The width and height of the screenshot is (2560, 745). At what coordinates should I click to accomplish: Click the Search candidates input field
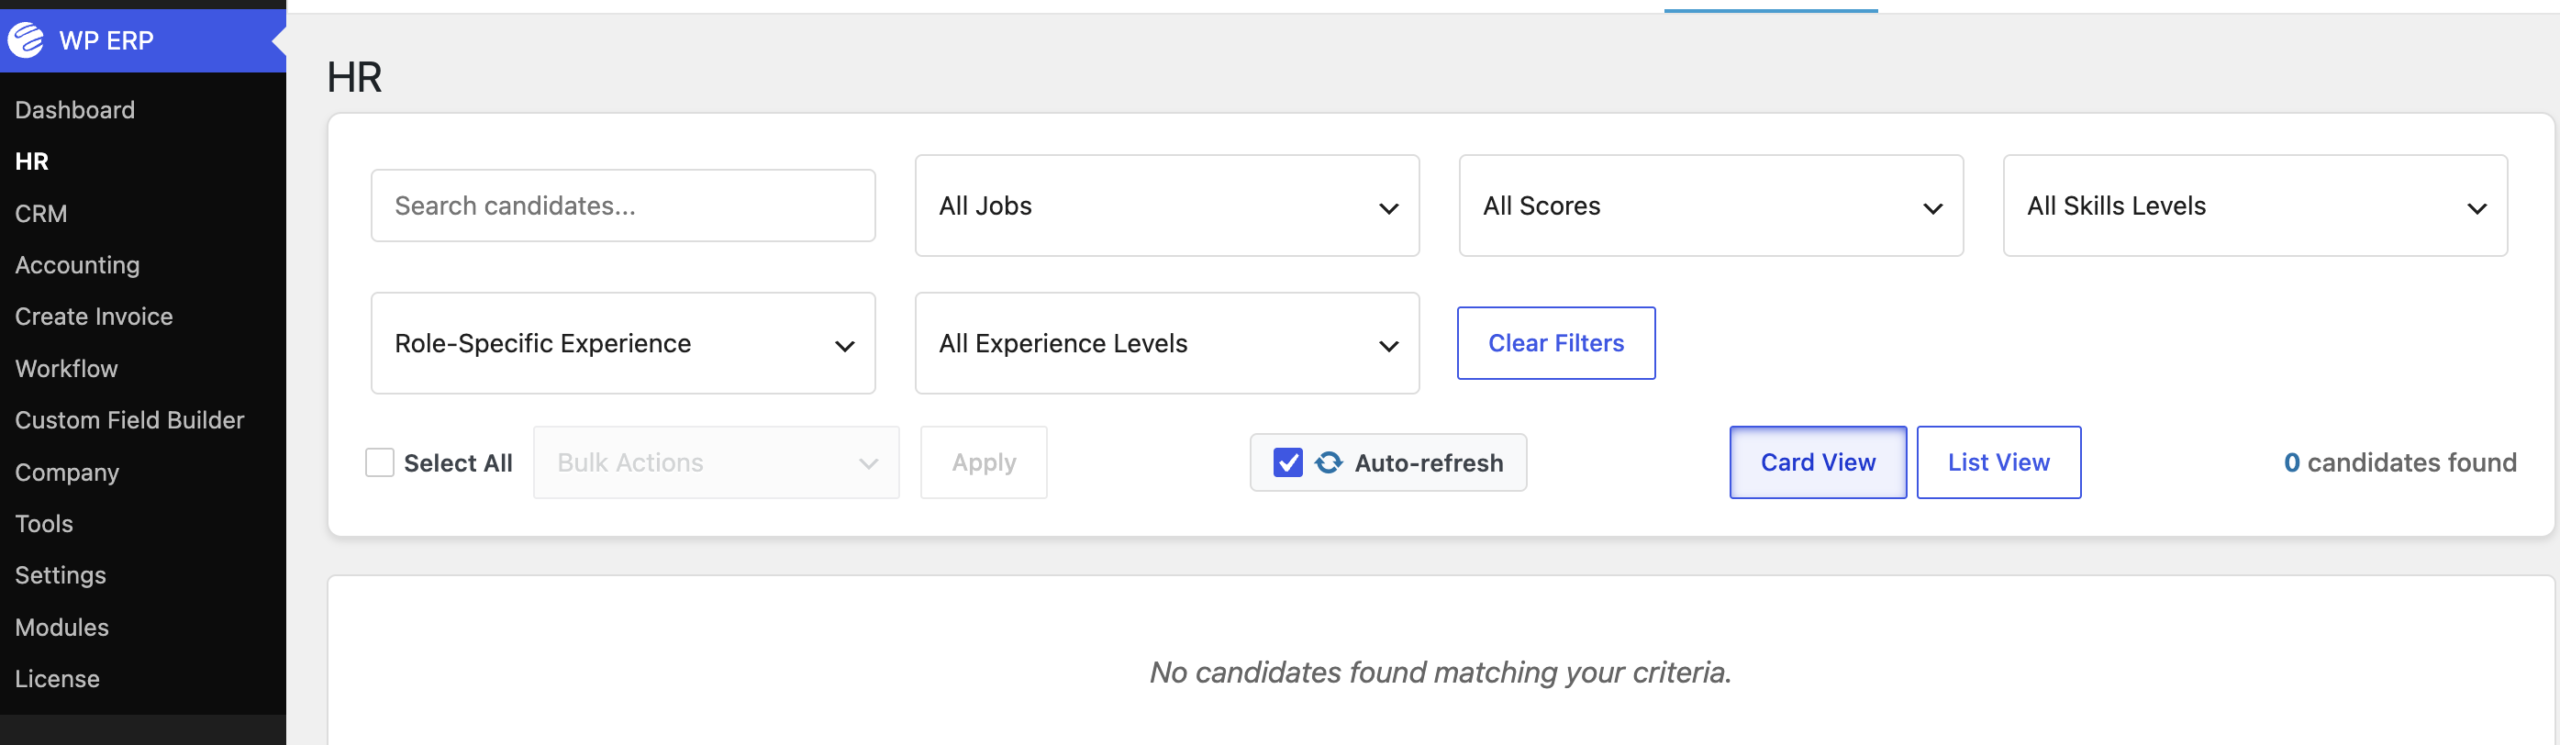(x=623, y=205)
